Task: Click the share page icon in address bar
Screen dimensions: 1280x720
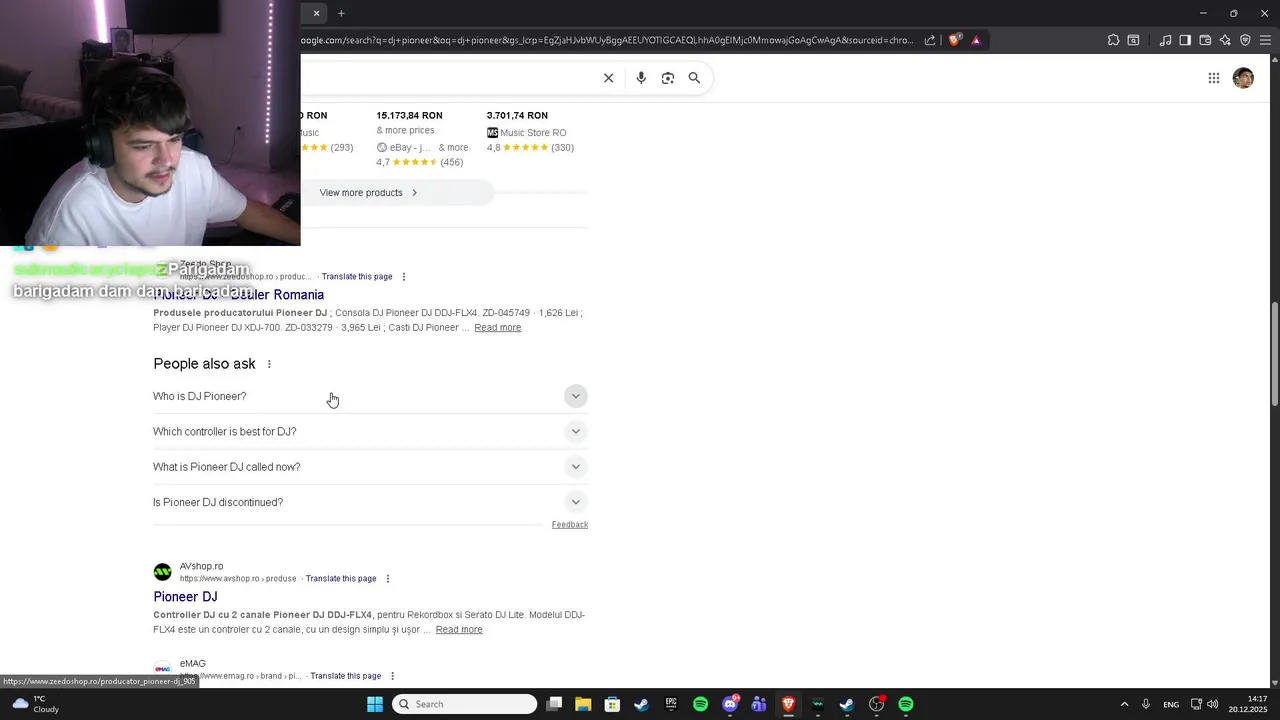Action: pyautogui.click(x=930, y=40)
